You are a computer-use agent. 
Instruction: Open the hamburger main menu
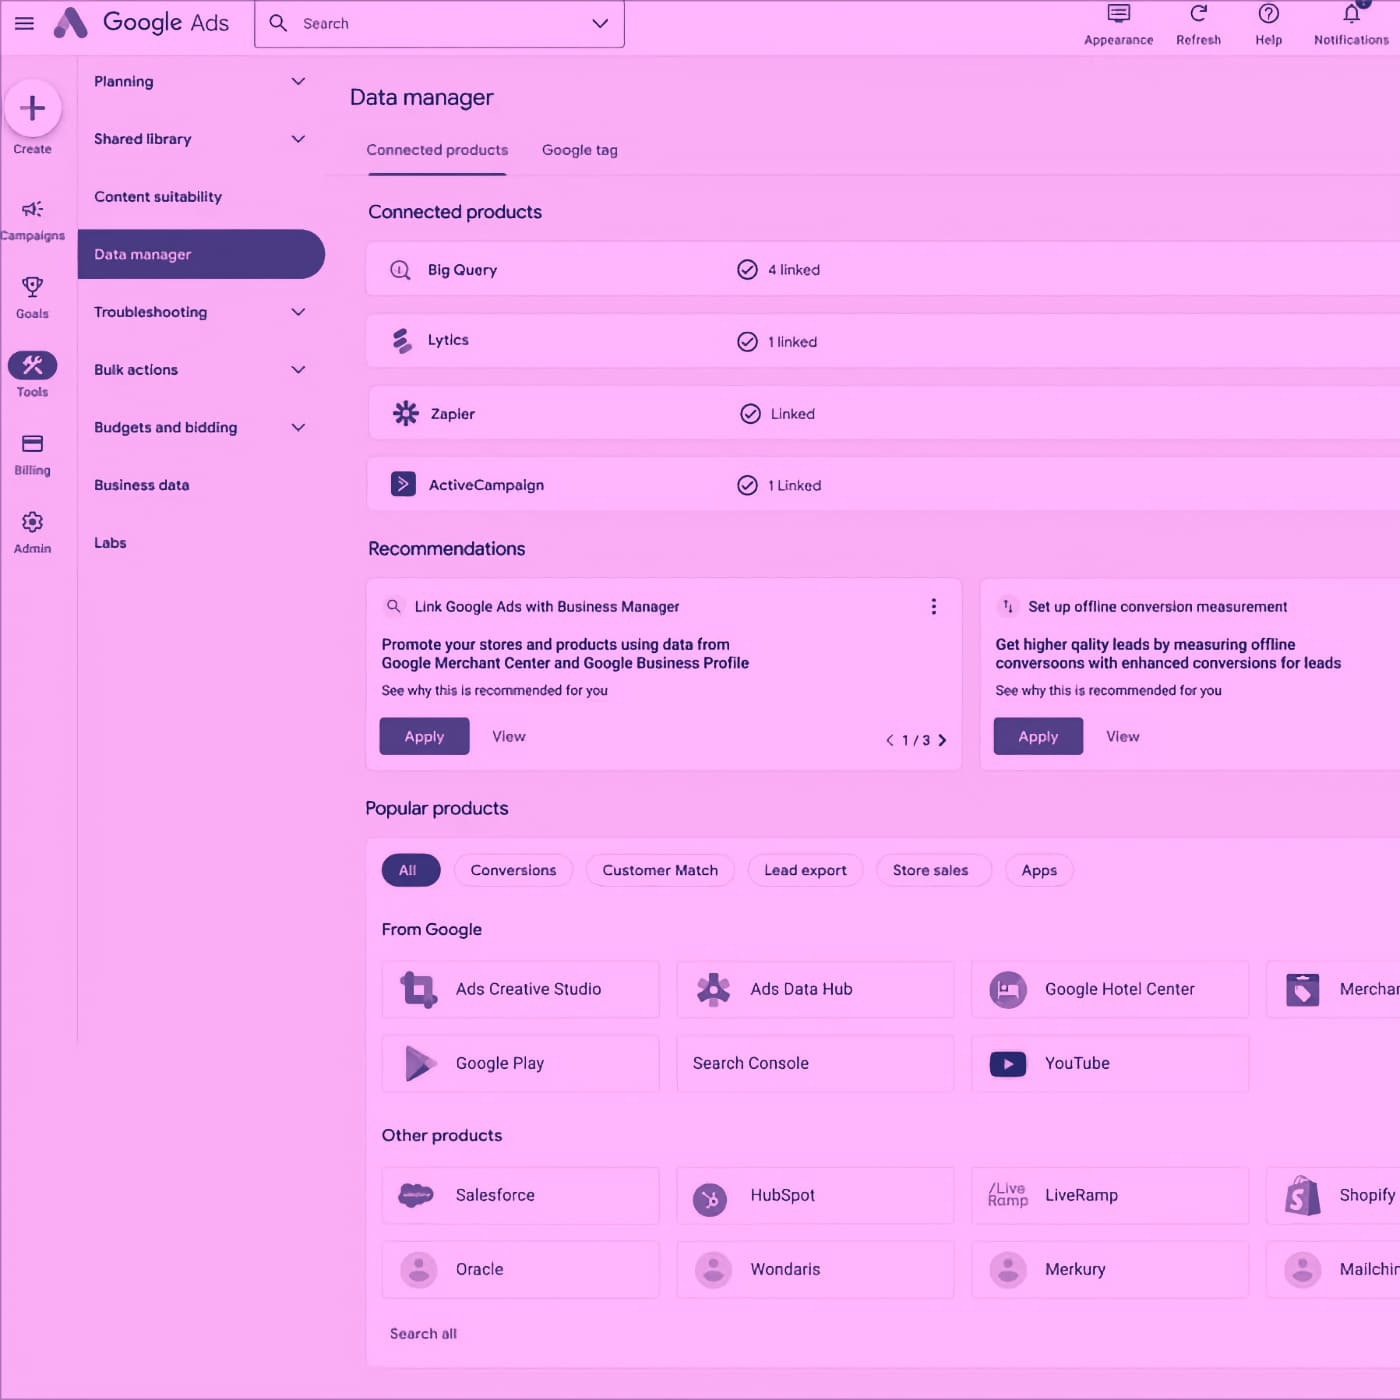(x=24, y=23)
